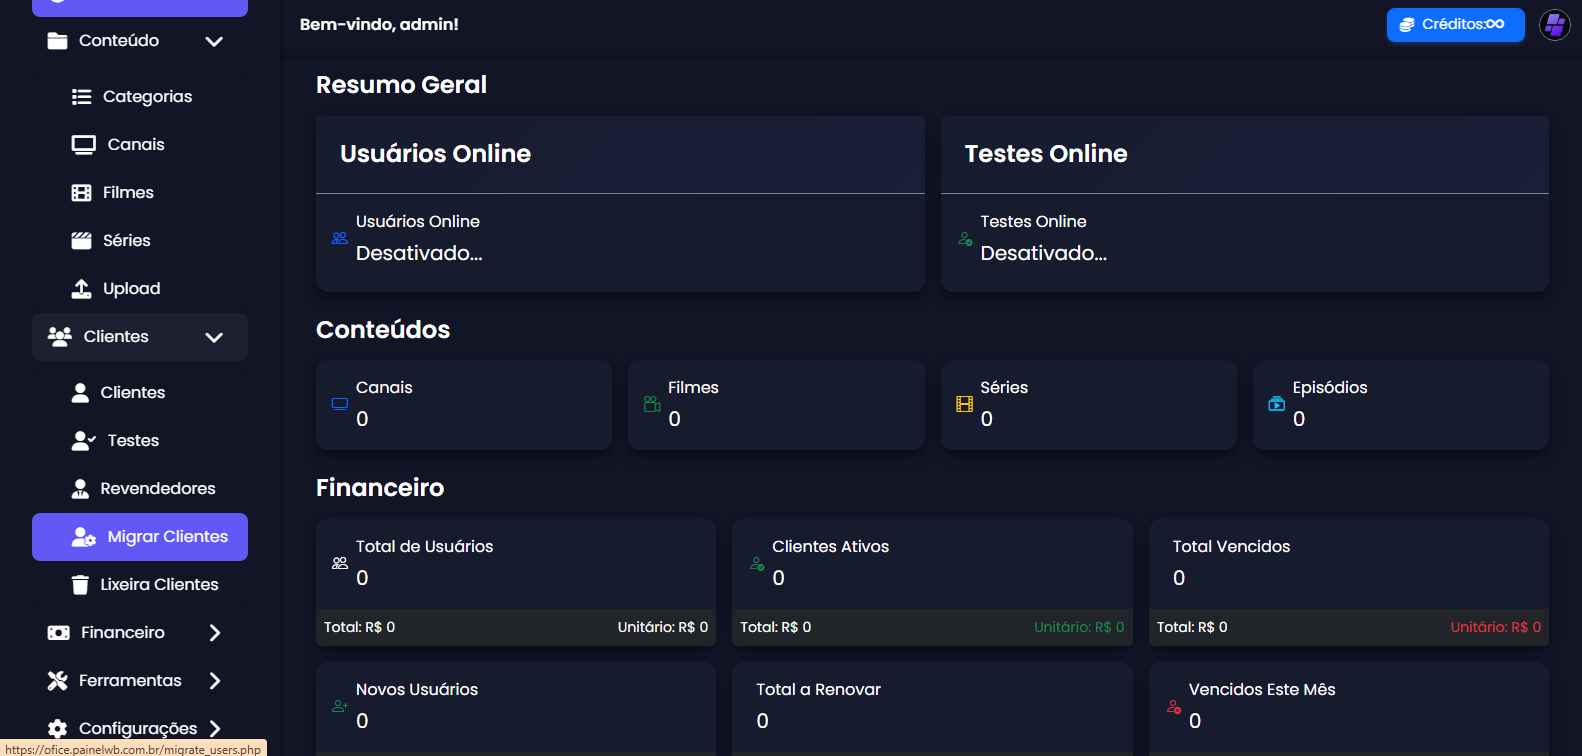This screenshot has height=756, width=1582.
Task: Expand the Financeiro submenu arrow
Action: coord(215,633)
